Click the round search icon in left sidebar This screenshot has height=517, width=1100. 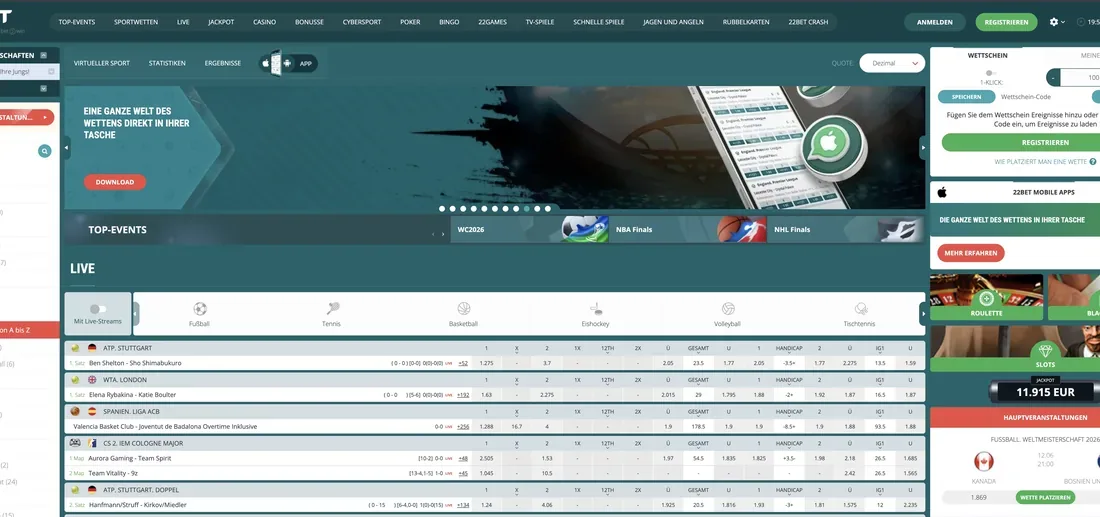[x=44, y=151]
